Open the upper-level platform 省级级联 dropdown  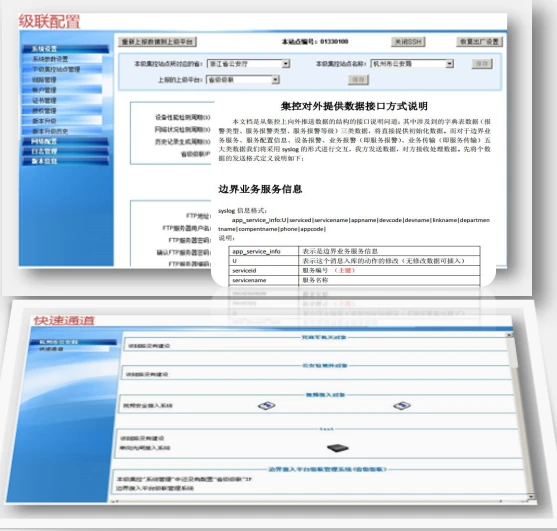tap(275, 80)
